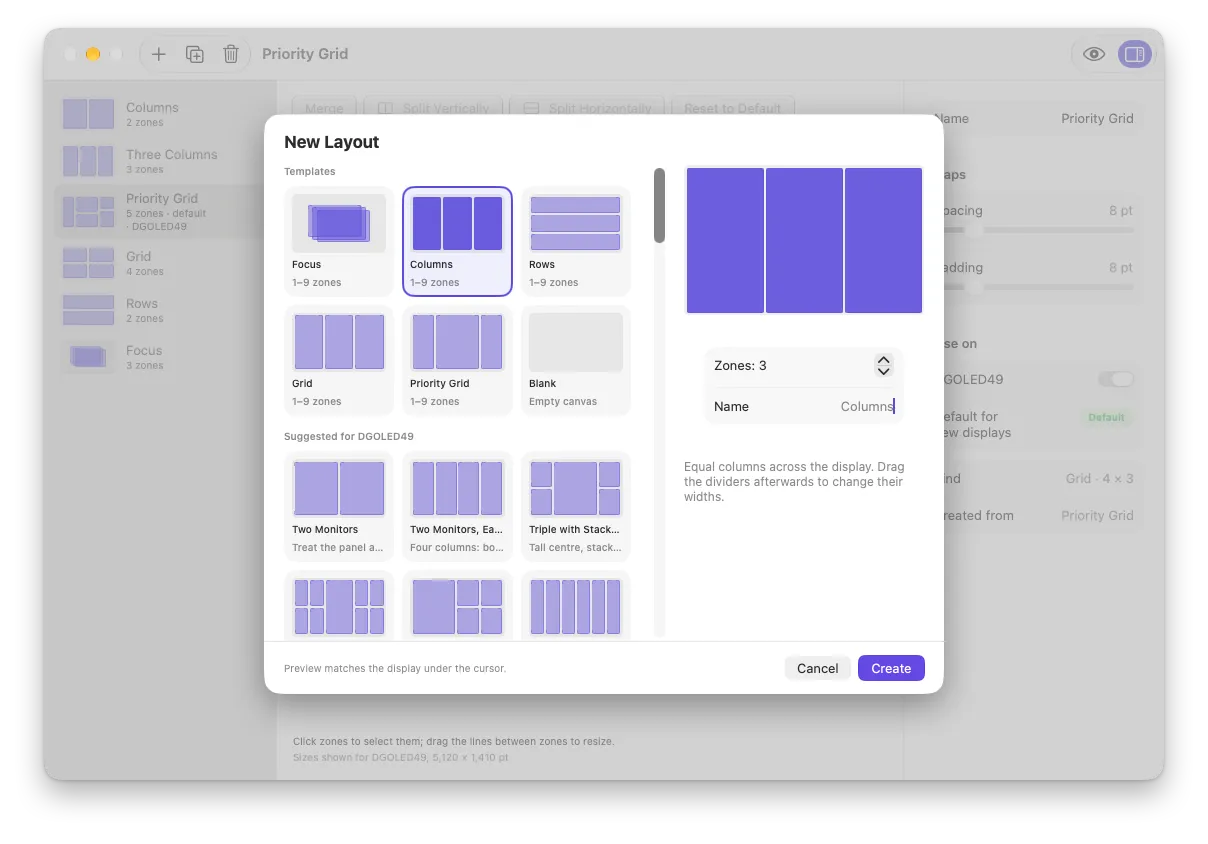Choose the Blank empty canvas template

(x=576, y=360)
